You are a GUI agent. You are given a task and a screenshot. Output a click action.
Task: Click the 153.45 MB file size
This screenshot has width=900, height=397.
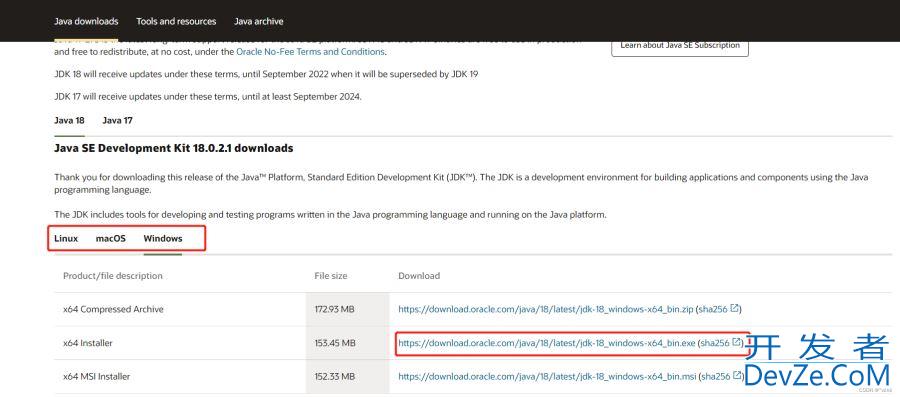[x=335, y=343]
